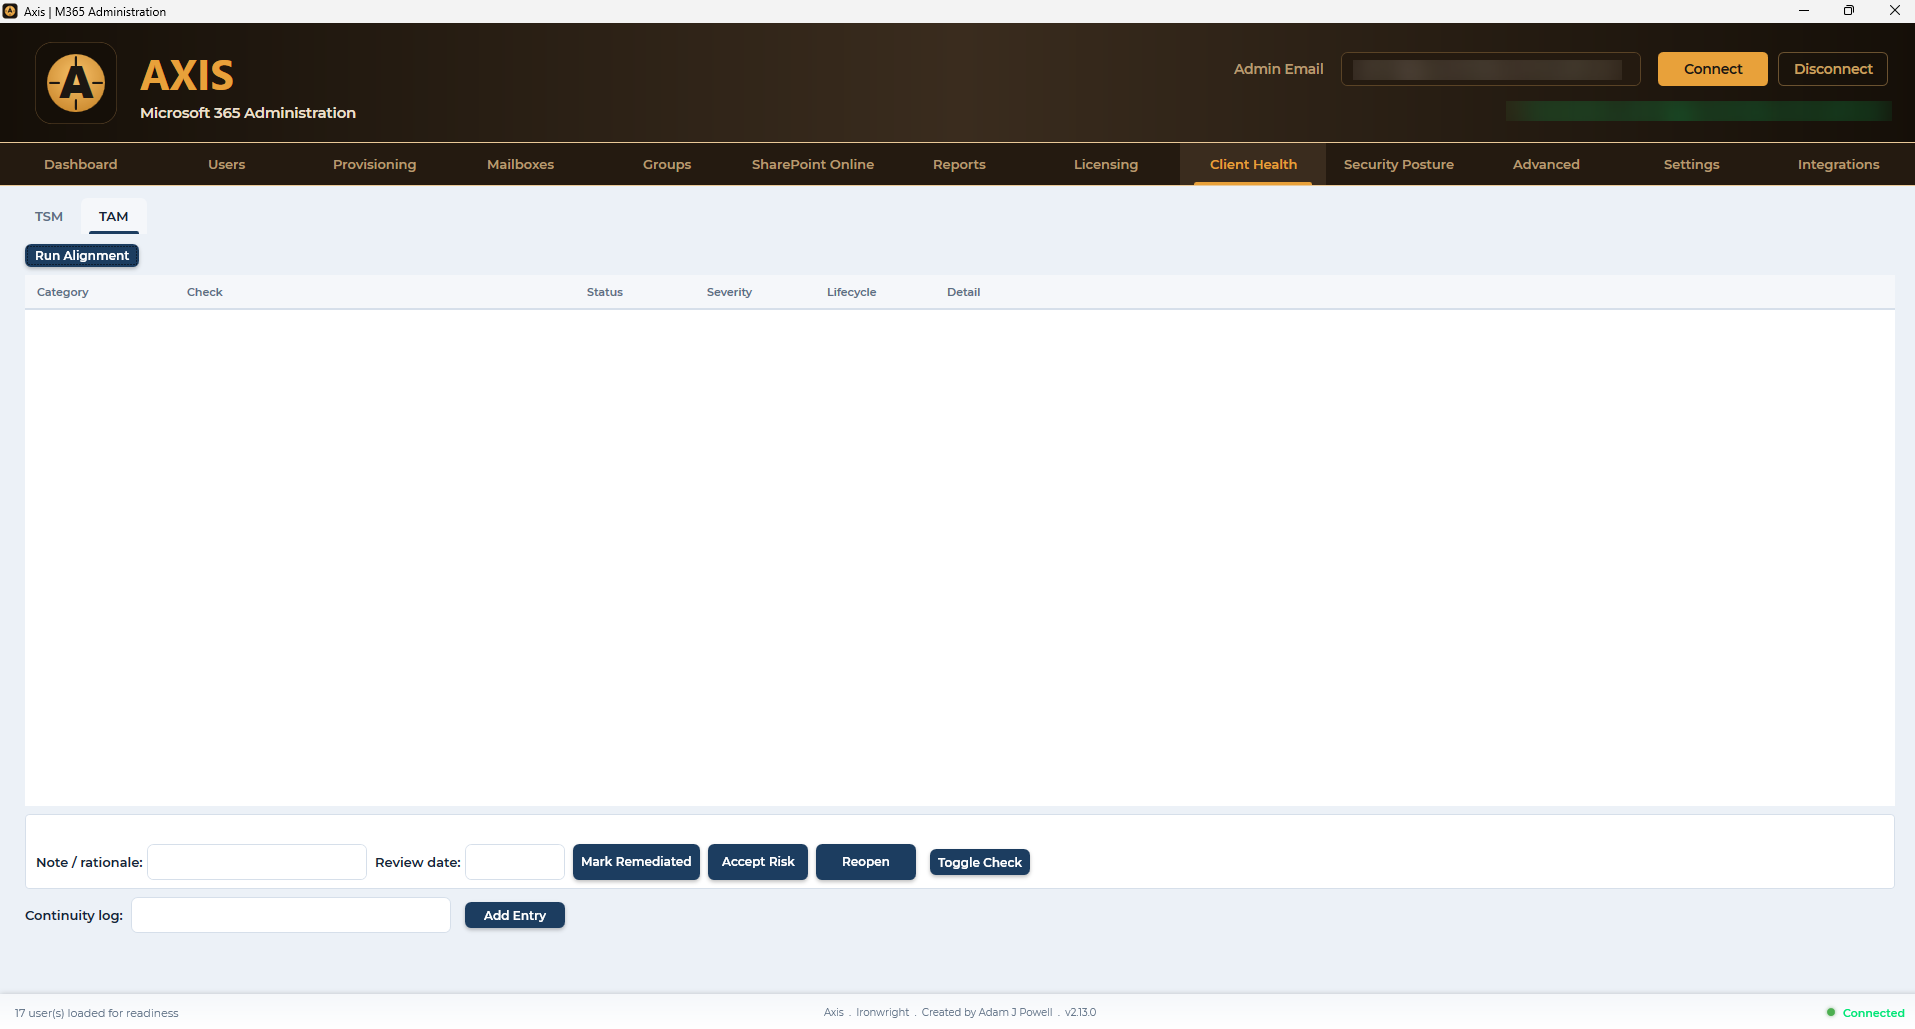Restore down the Axis window
The width and height of the screenshot is (1915, 1029).
[1849, 11]
